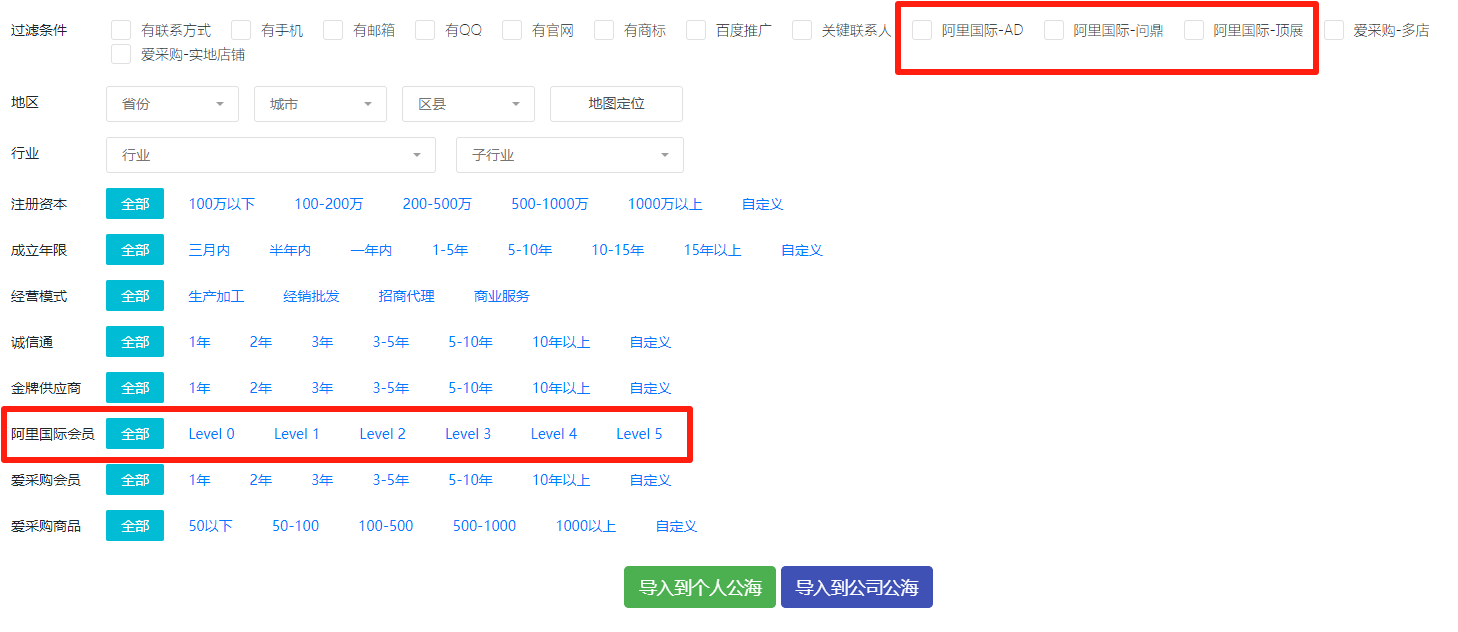The width and height of the screenshot is (1458, 632).
Task: Choose 半年内 establishment period
Action: 290,250
